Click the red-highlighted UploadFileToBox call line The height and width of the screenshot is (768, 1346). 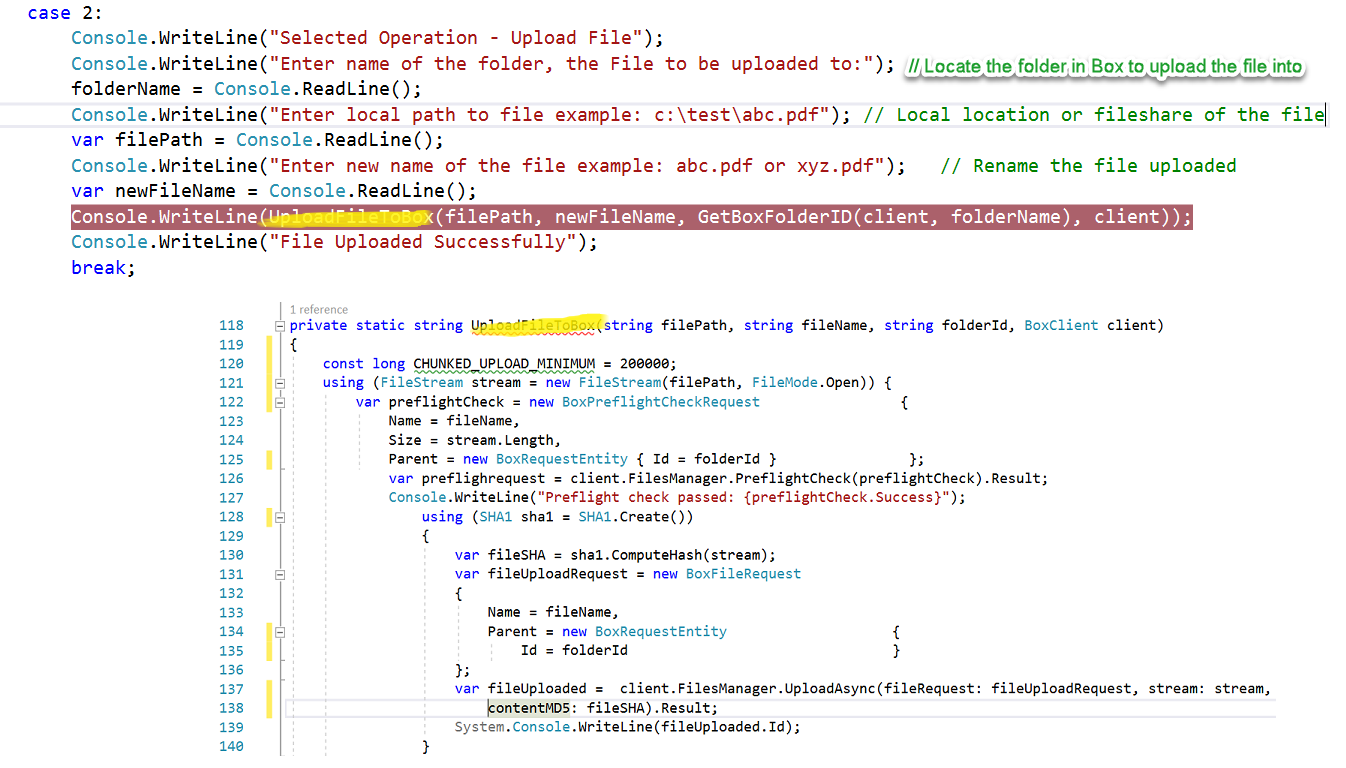pos(600,216)
